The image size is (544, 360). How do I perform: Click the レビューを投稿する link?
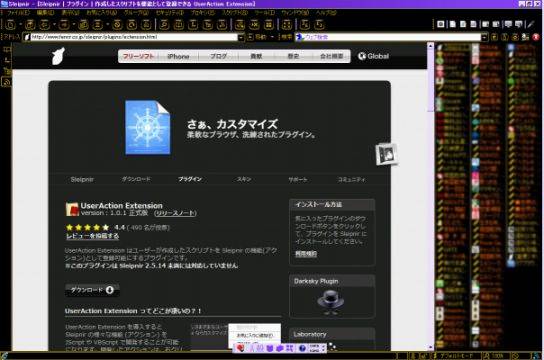point(93,236)
